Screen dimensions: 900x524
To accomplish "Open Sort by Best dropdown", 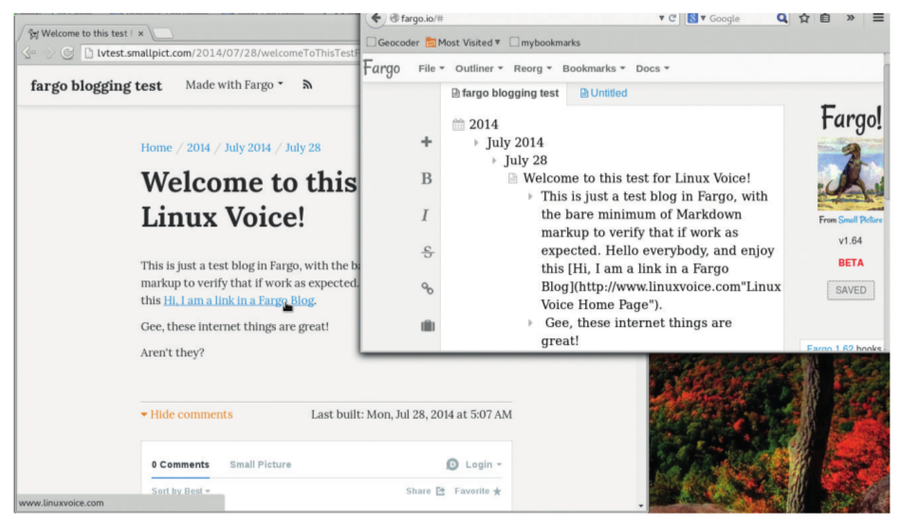I will click(x=181, y=491).
